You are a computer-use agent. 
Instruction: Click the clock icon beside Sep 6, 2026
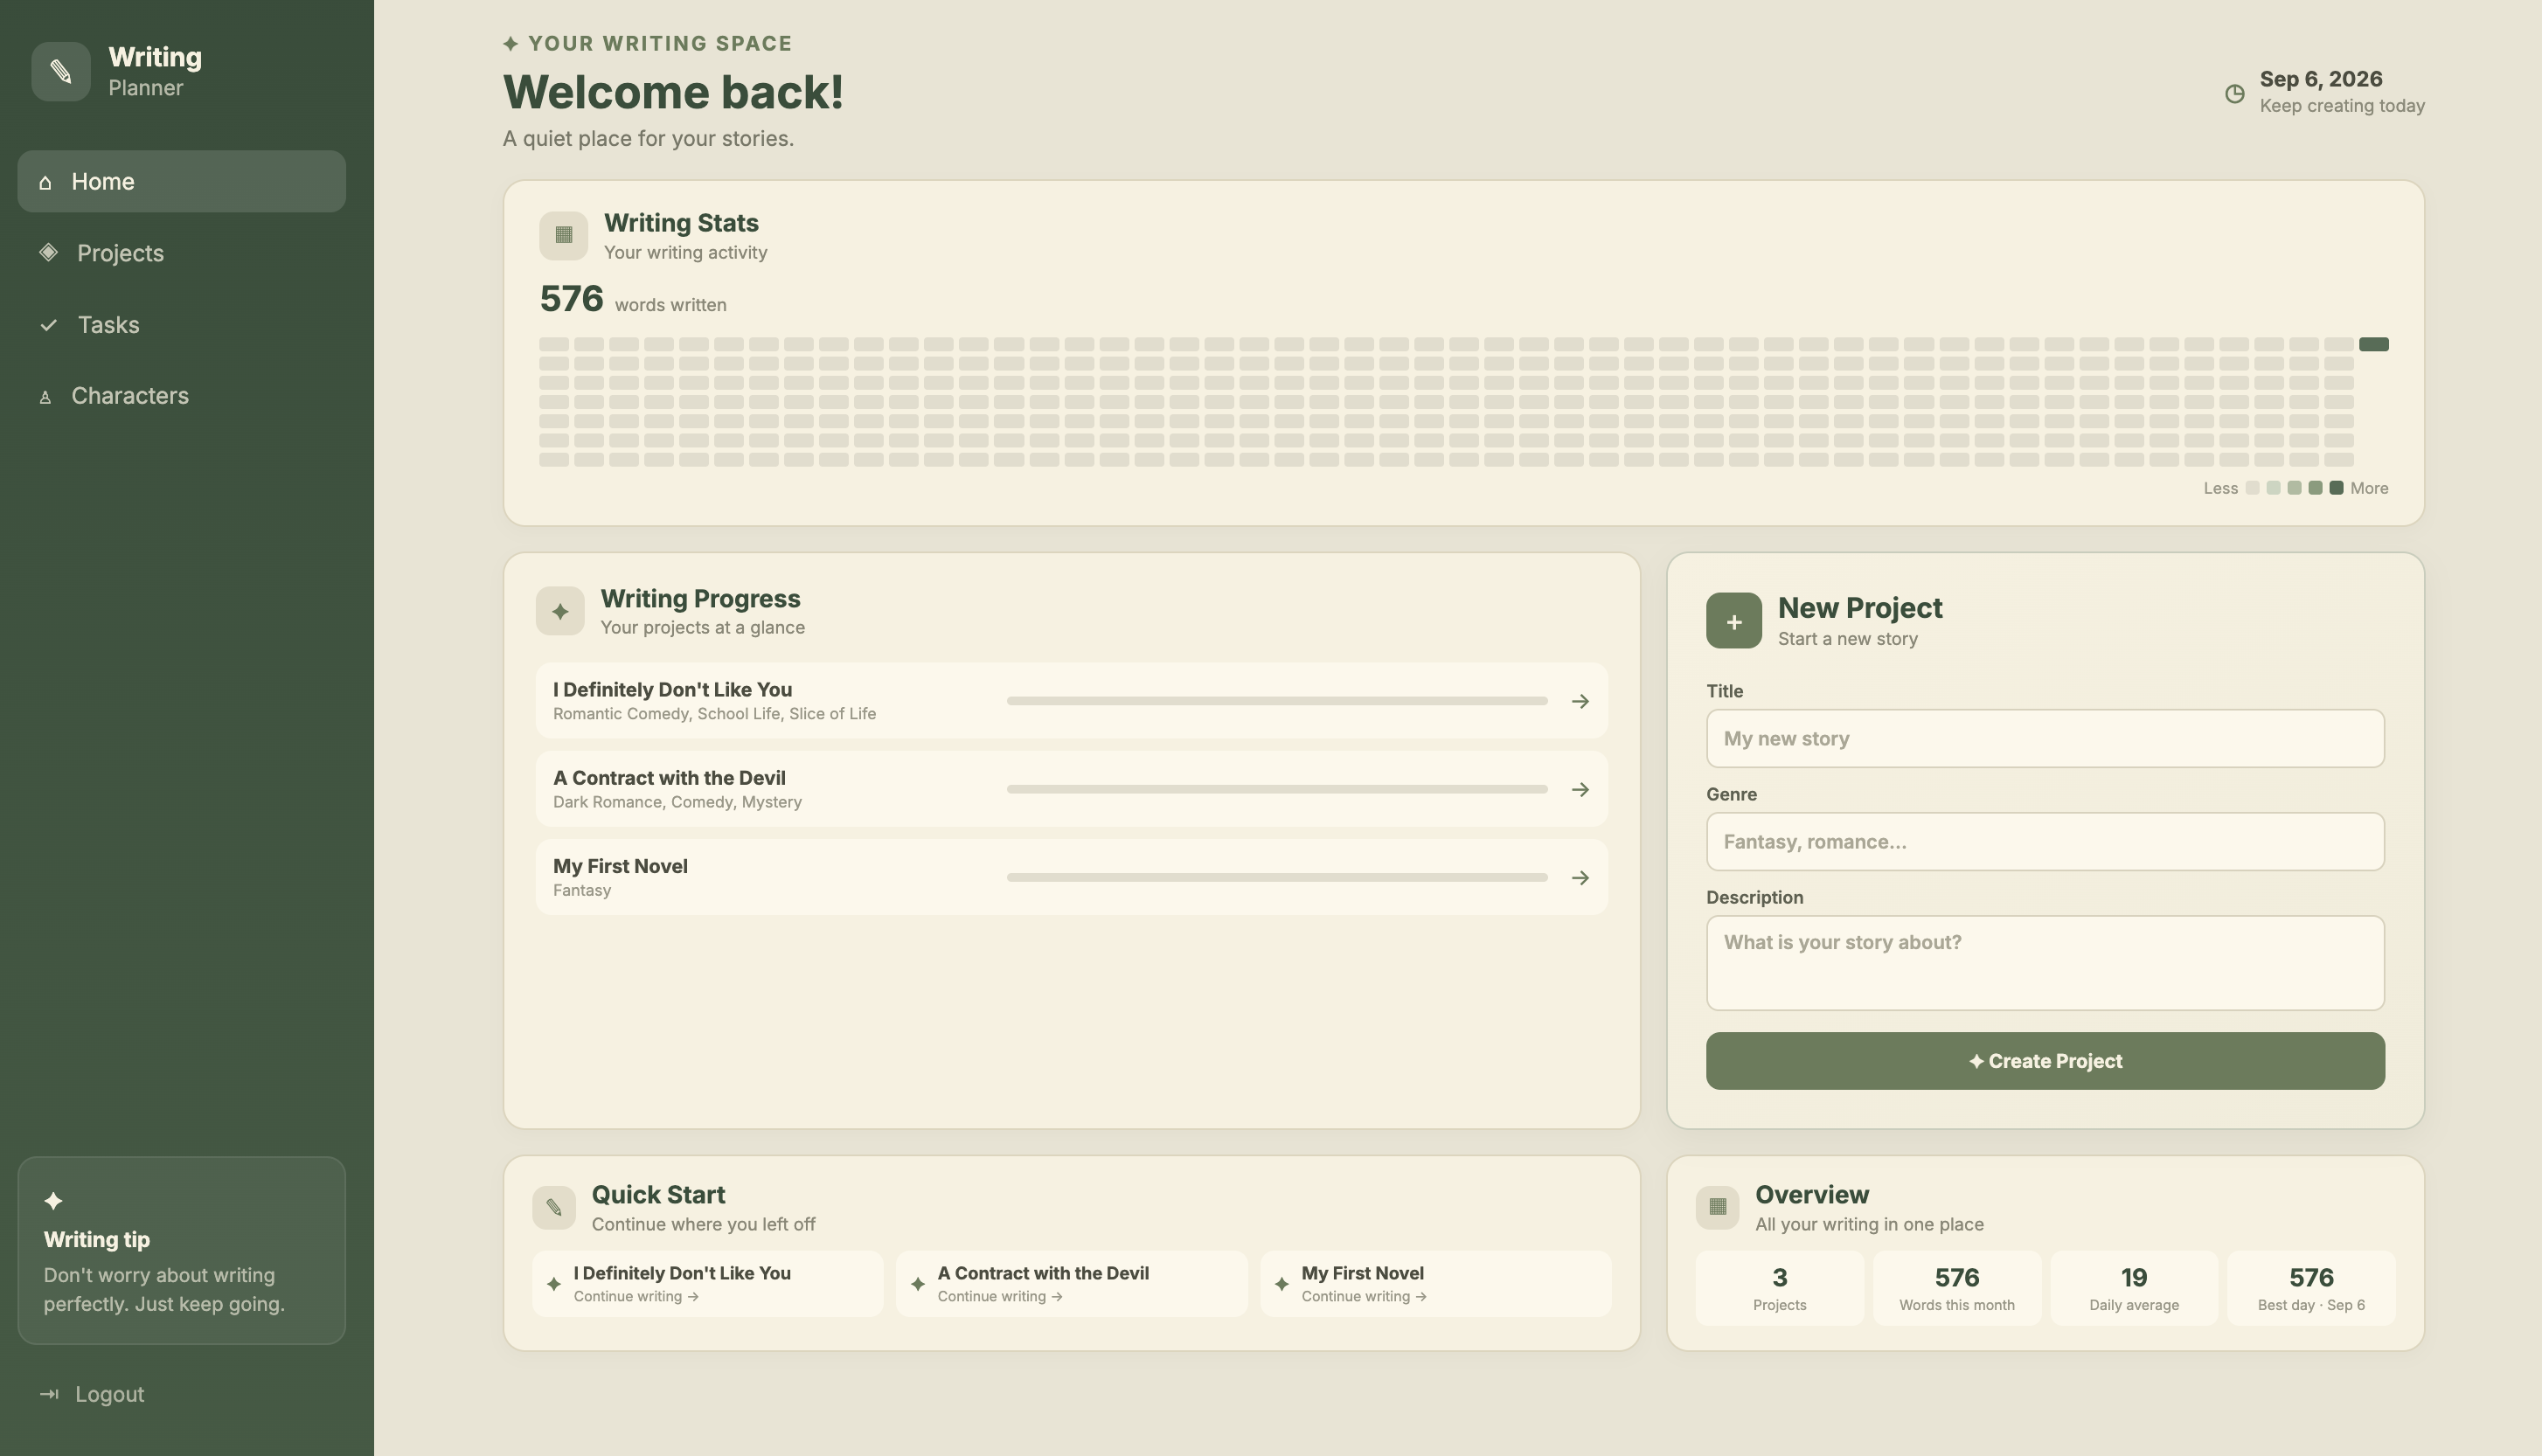2234,93
